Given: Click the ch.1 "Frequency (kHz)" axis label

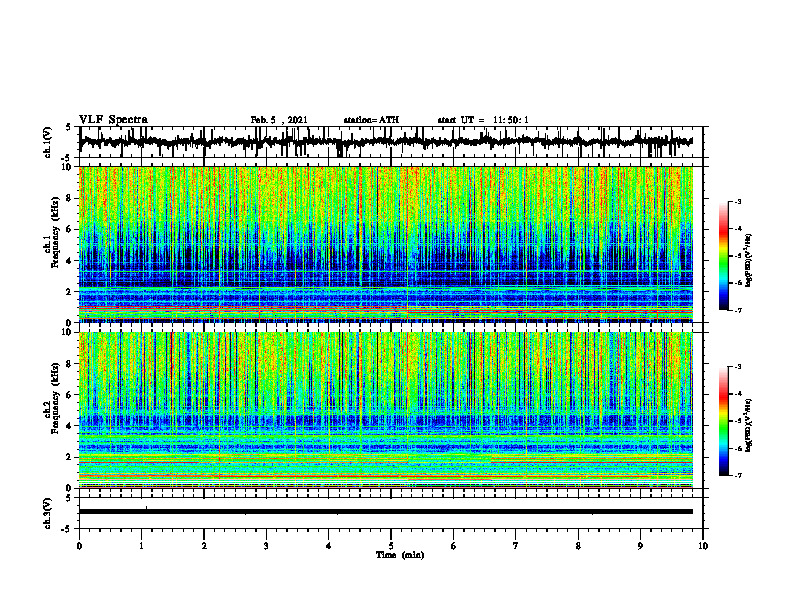Looking at the screenshot, I should pyautogui.click(x=55, y=230).
